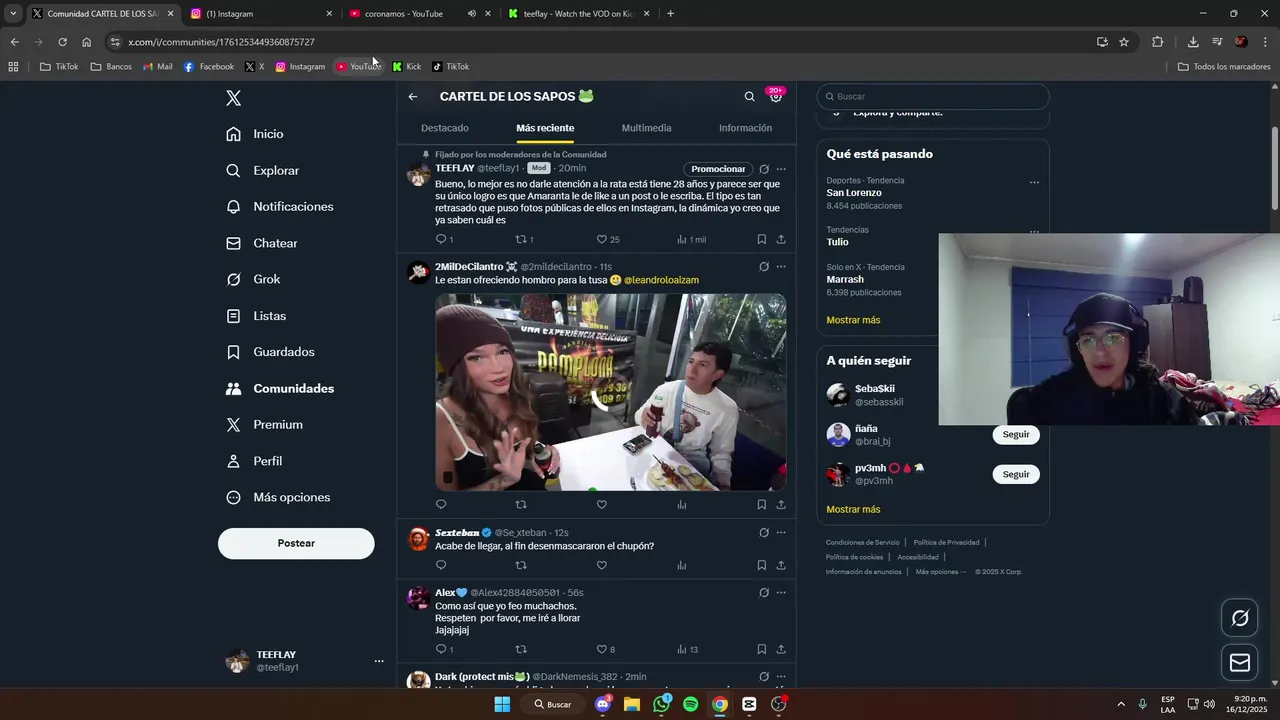Open the floating Grok button
Image resolution: width=1280 pixels, height=720 pixels.
click(1240, 618)
